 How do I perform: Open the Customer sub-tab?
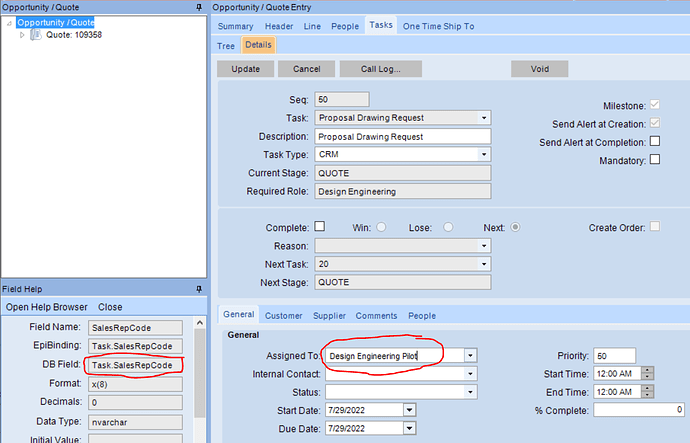283,316
